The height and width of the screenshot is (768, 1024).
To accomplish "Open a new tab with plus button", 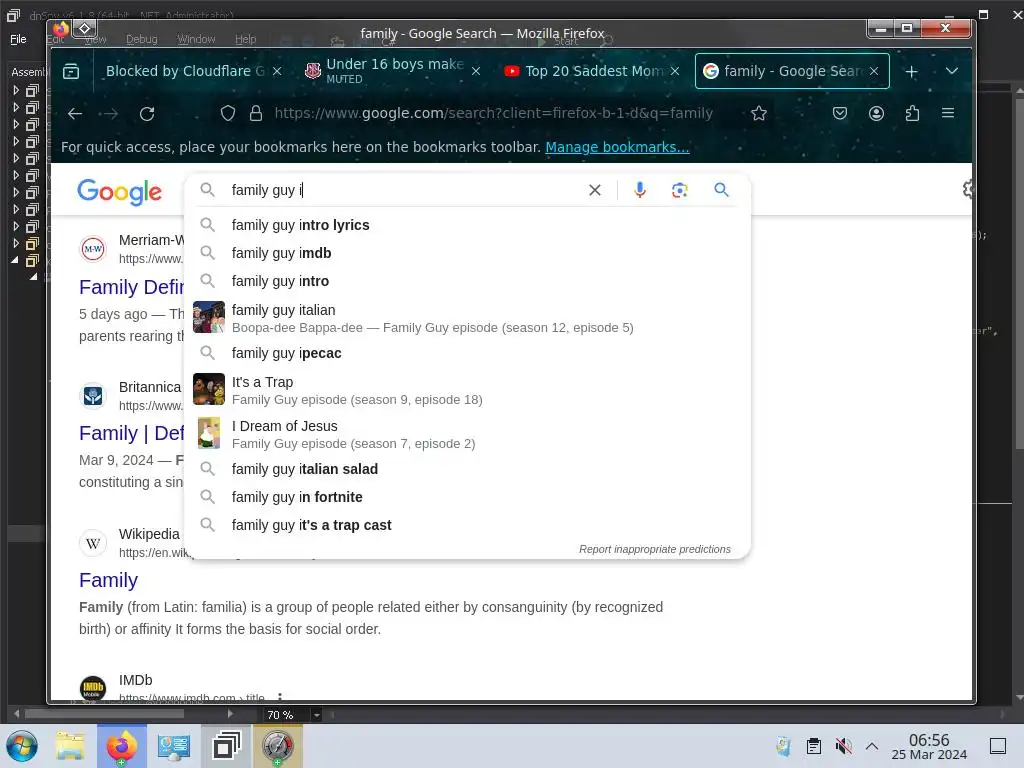I will click(x=912, y=71).
